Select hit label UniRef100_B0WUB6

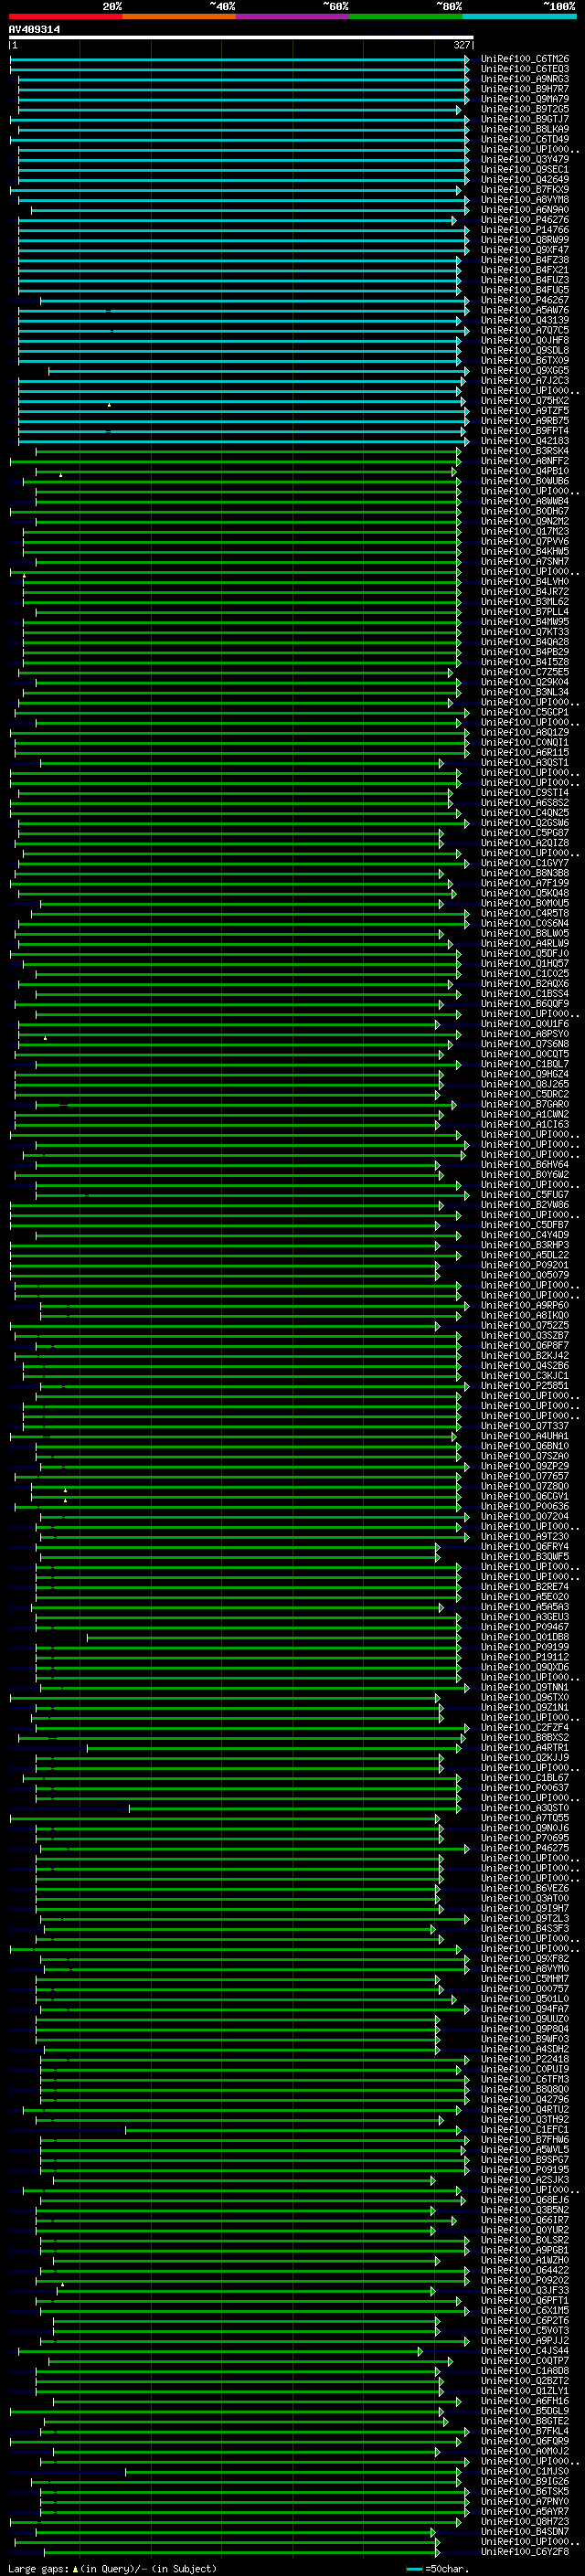tap(525, 481)
